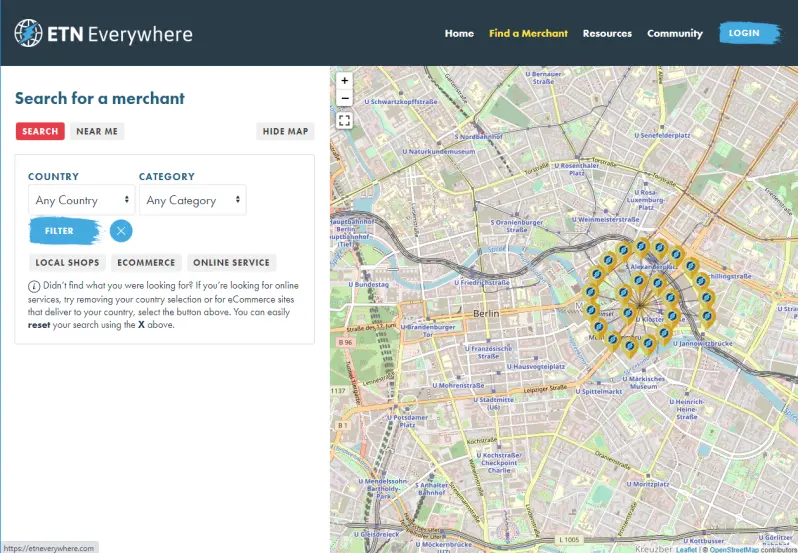Click the U Kochstraße/Checkpoint Charlie label

click(x=499, y=462)
